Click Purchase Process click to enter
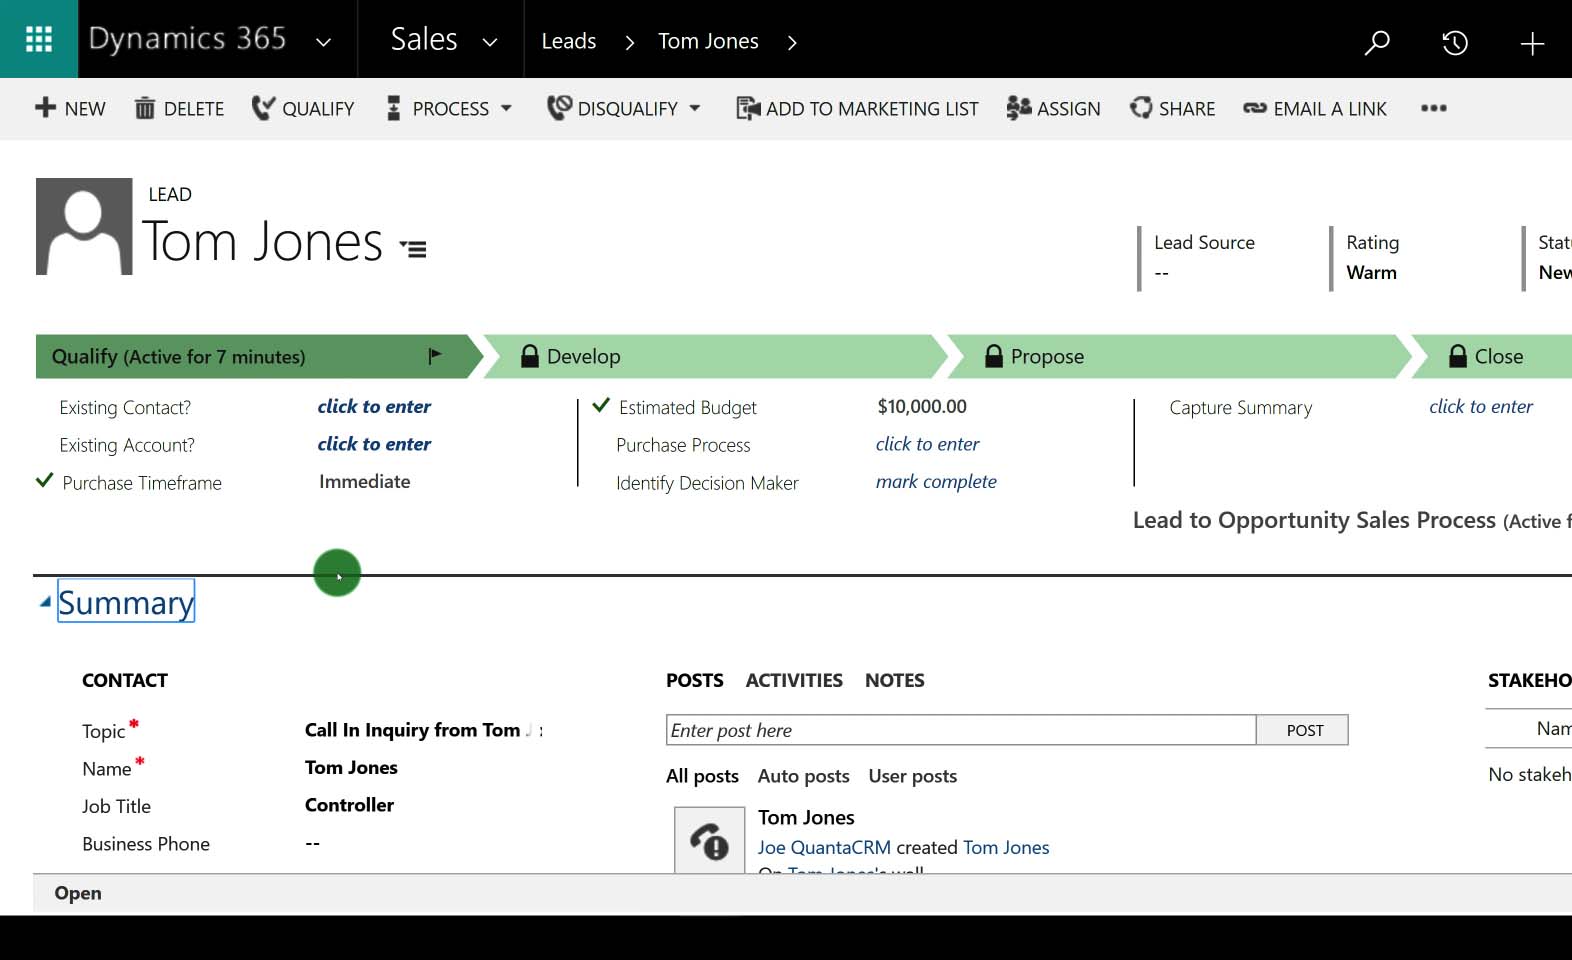 [927, 444]
